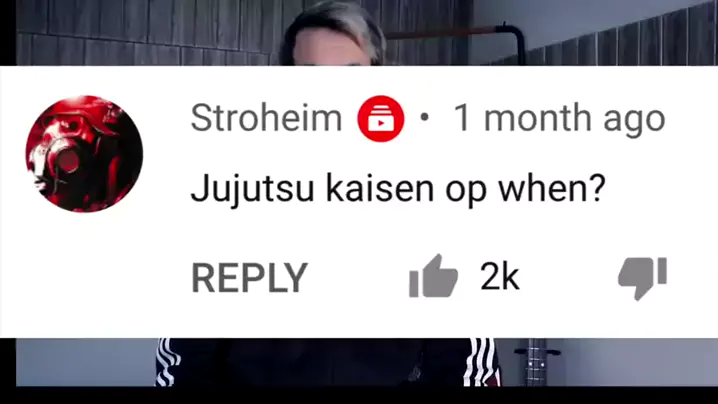
Task: Select the 'Jujutsu kaisen op when?' comment text
Action: (398, 189)
